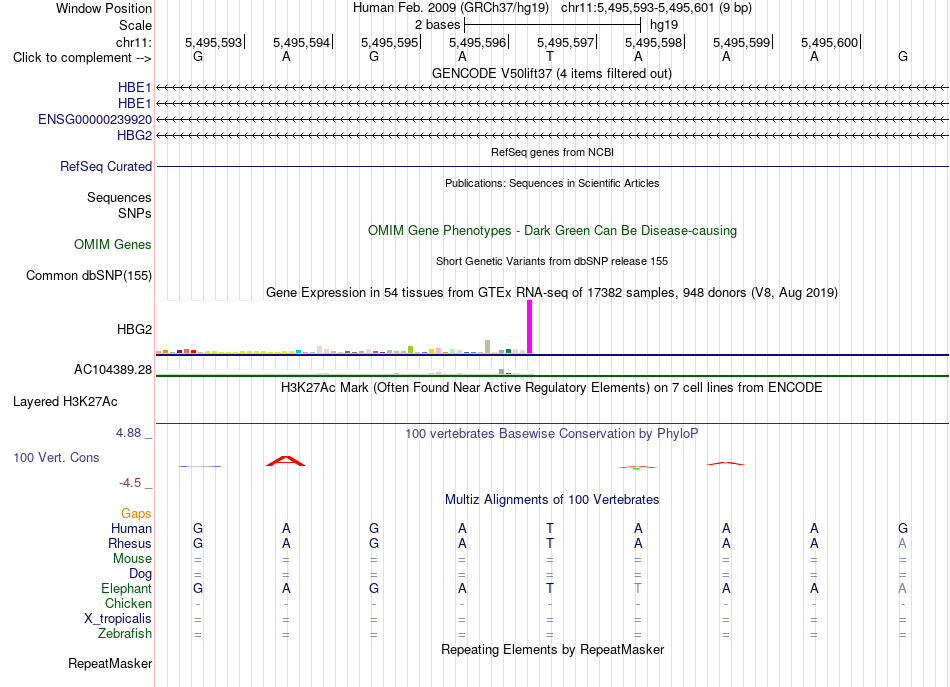Image resolution: width=950 pixels, height=687 pixels.
Task: Click the PhyloP Basewise Conservation title
Action: tap(551, 433)
